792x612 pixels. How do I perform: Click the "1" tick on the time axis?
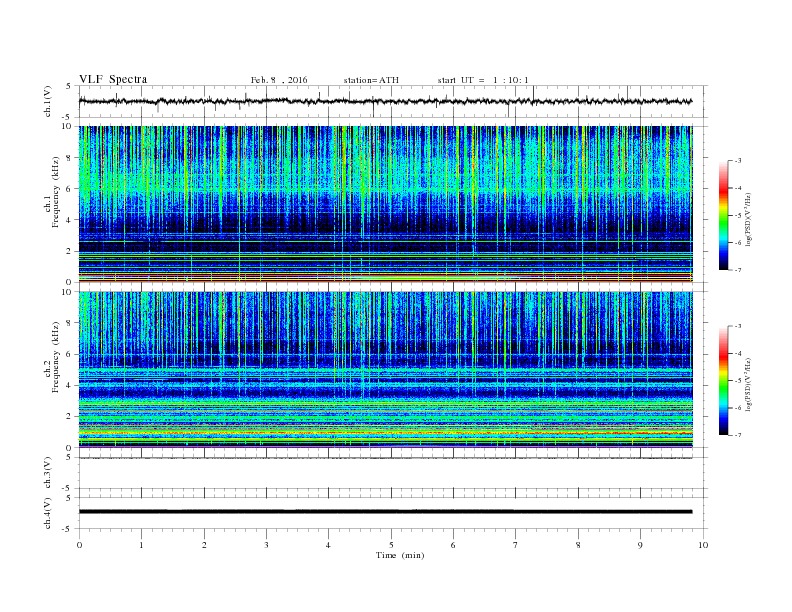pos(141,545)
